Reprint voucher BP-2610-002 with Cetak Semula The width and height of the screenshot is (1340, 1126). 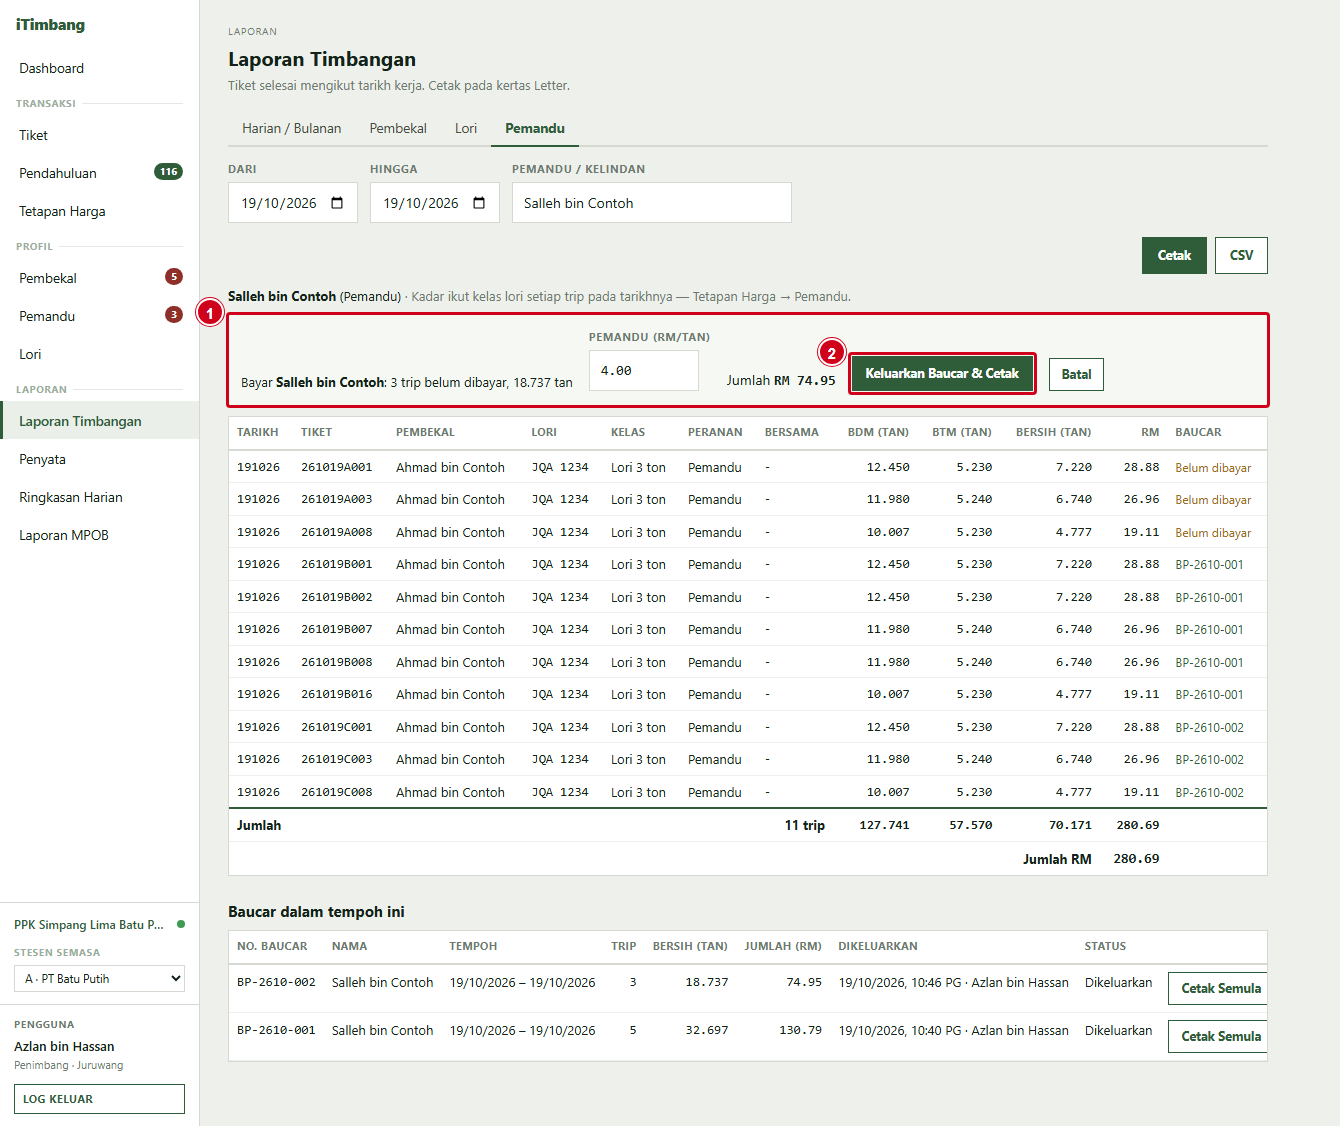point(1218,988)
